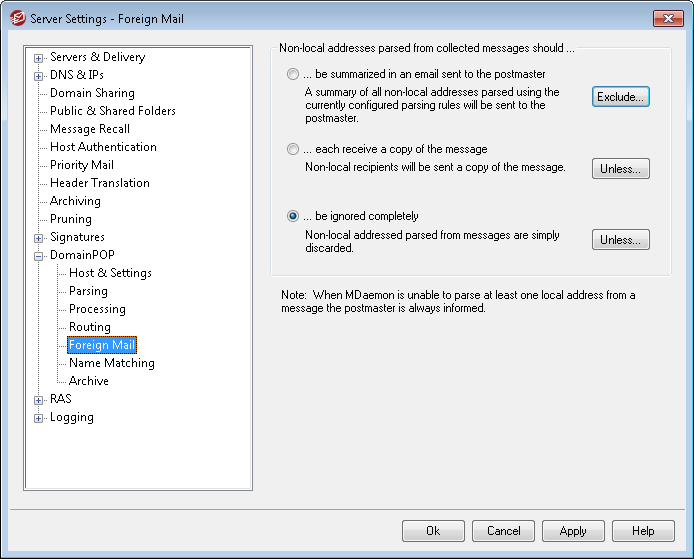Click the Apply button
This screenshot has width=694, height=559.
pyautogui.click(x=573, y=531)
